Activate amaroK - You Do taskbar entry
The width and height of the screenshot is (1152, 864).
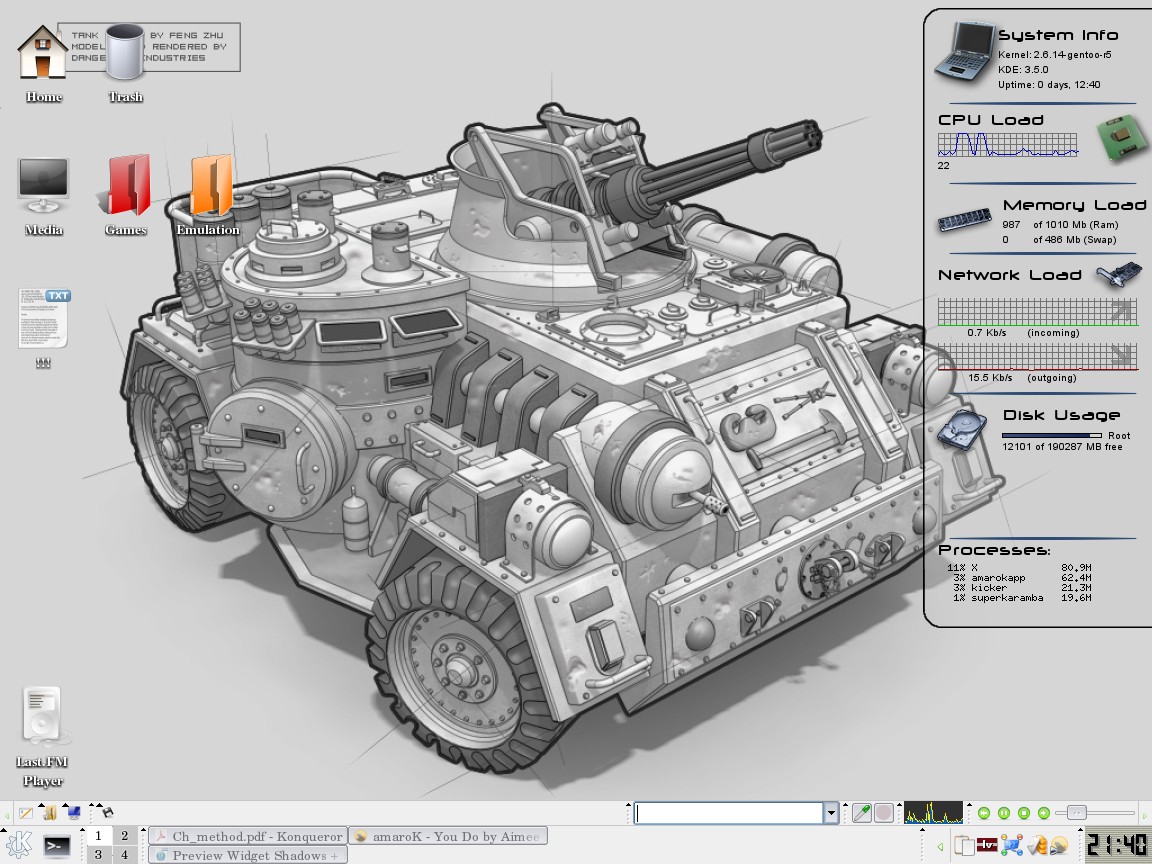(x=447, y=836)
